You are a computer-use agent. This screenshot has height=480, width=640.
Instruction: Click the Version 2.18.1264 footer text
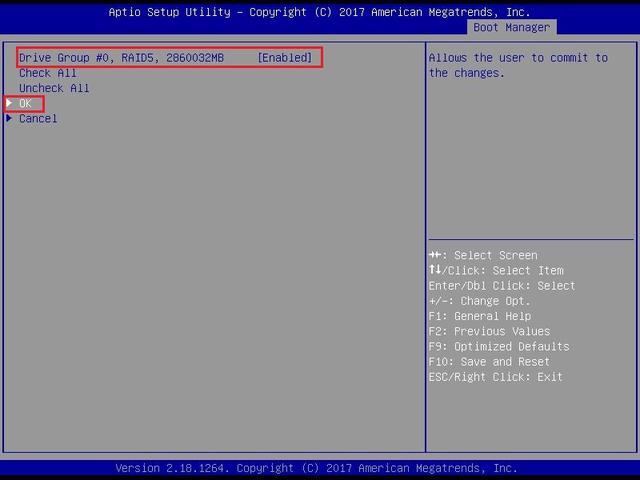click(x=316, y=468)
